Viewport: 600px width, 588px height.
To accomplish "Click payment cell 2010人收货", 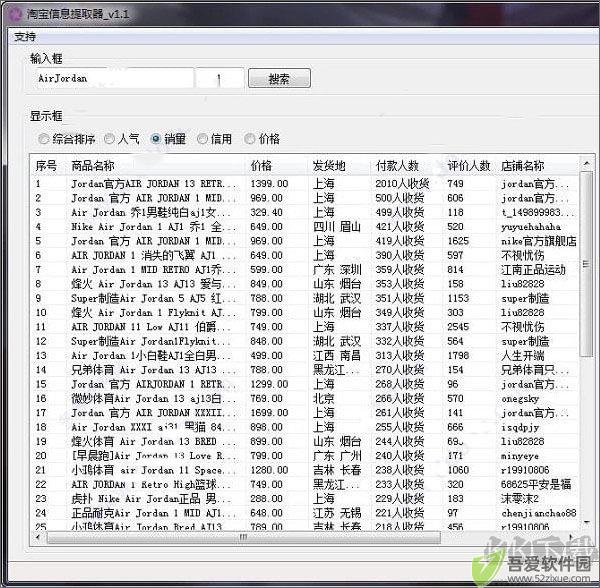I will [x=402, y=184].
